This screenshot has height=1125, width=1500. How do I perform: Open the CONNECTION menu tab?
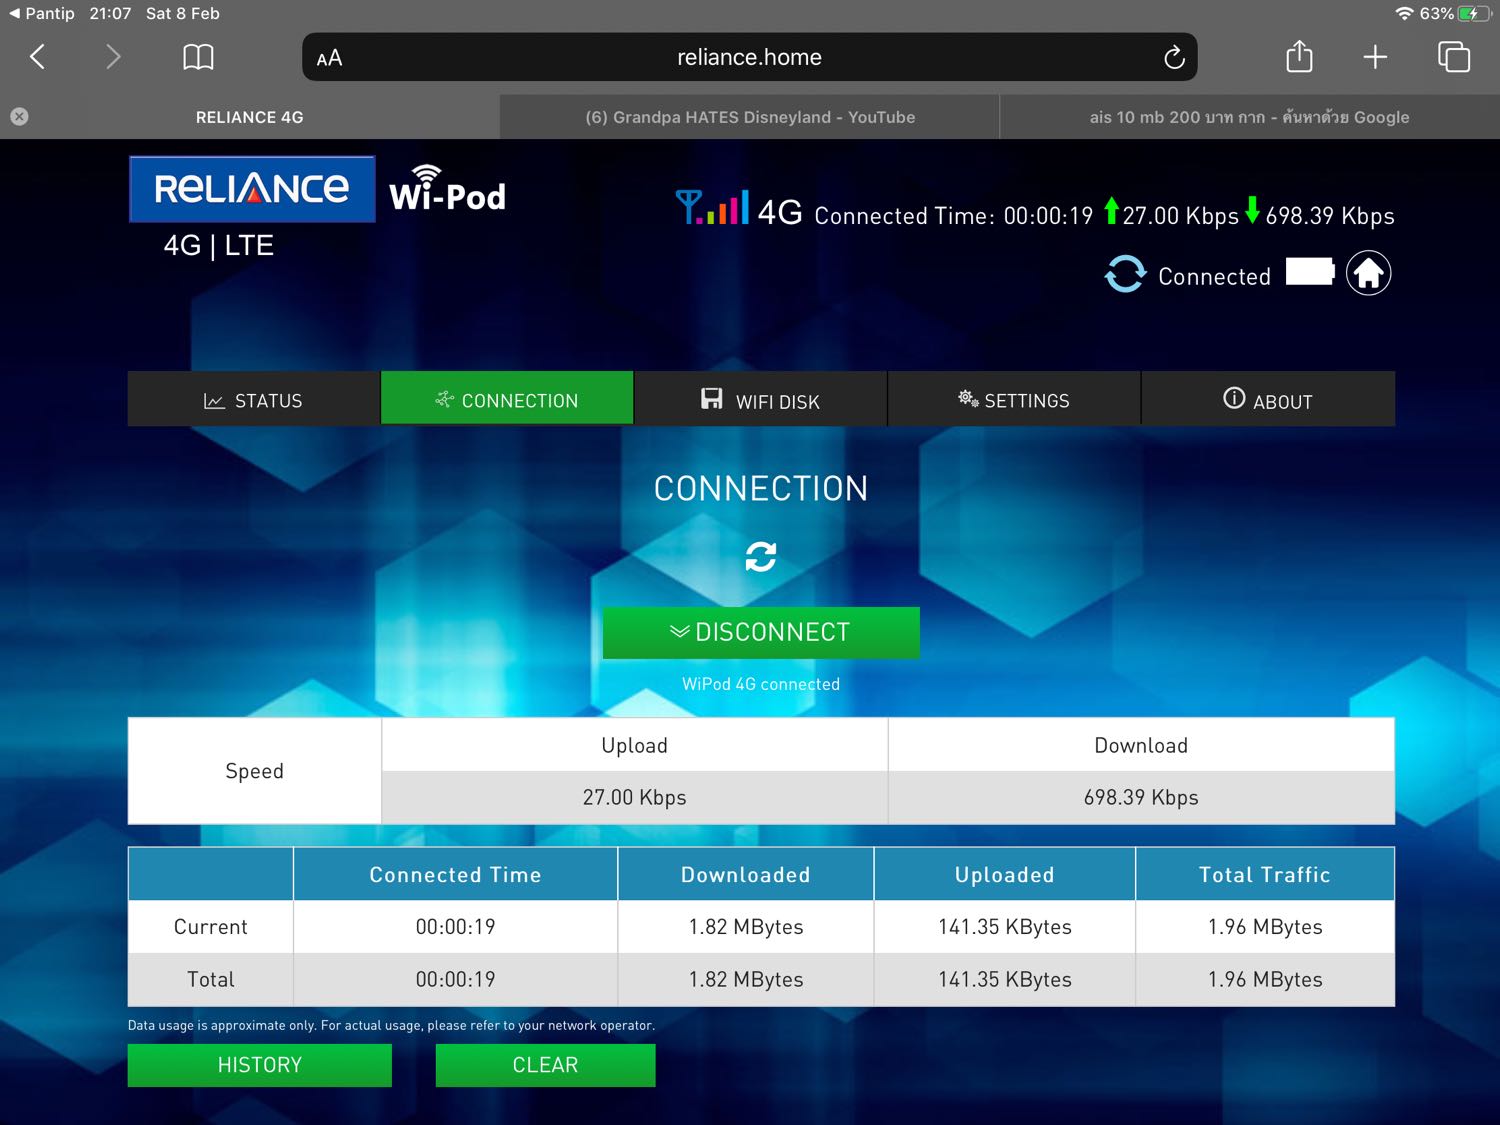507,399
